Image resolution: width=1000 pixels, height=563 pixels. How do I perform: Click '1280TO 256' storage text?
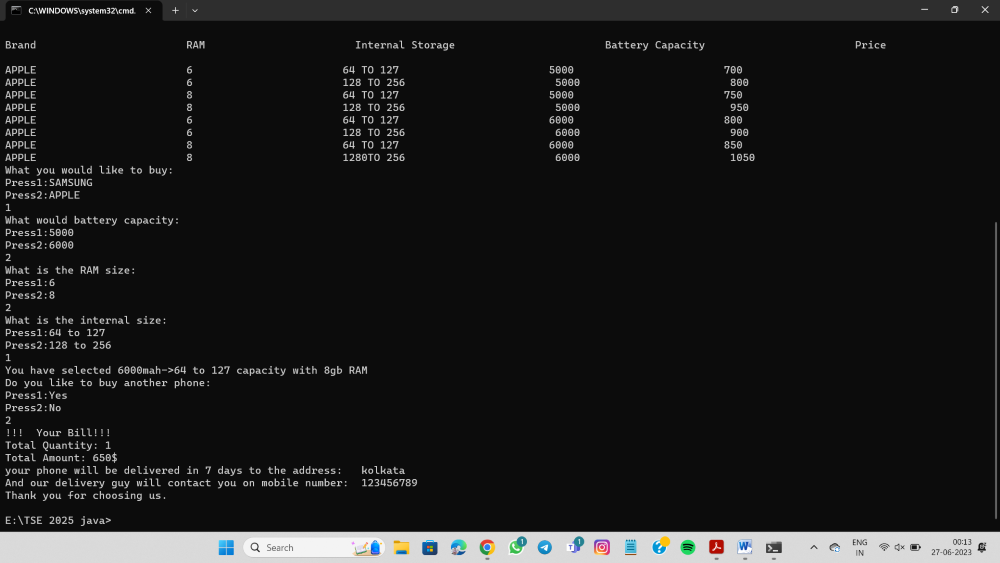click(x=374, y=157)
